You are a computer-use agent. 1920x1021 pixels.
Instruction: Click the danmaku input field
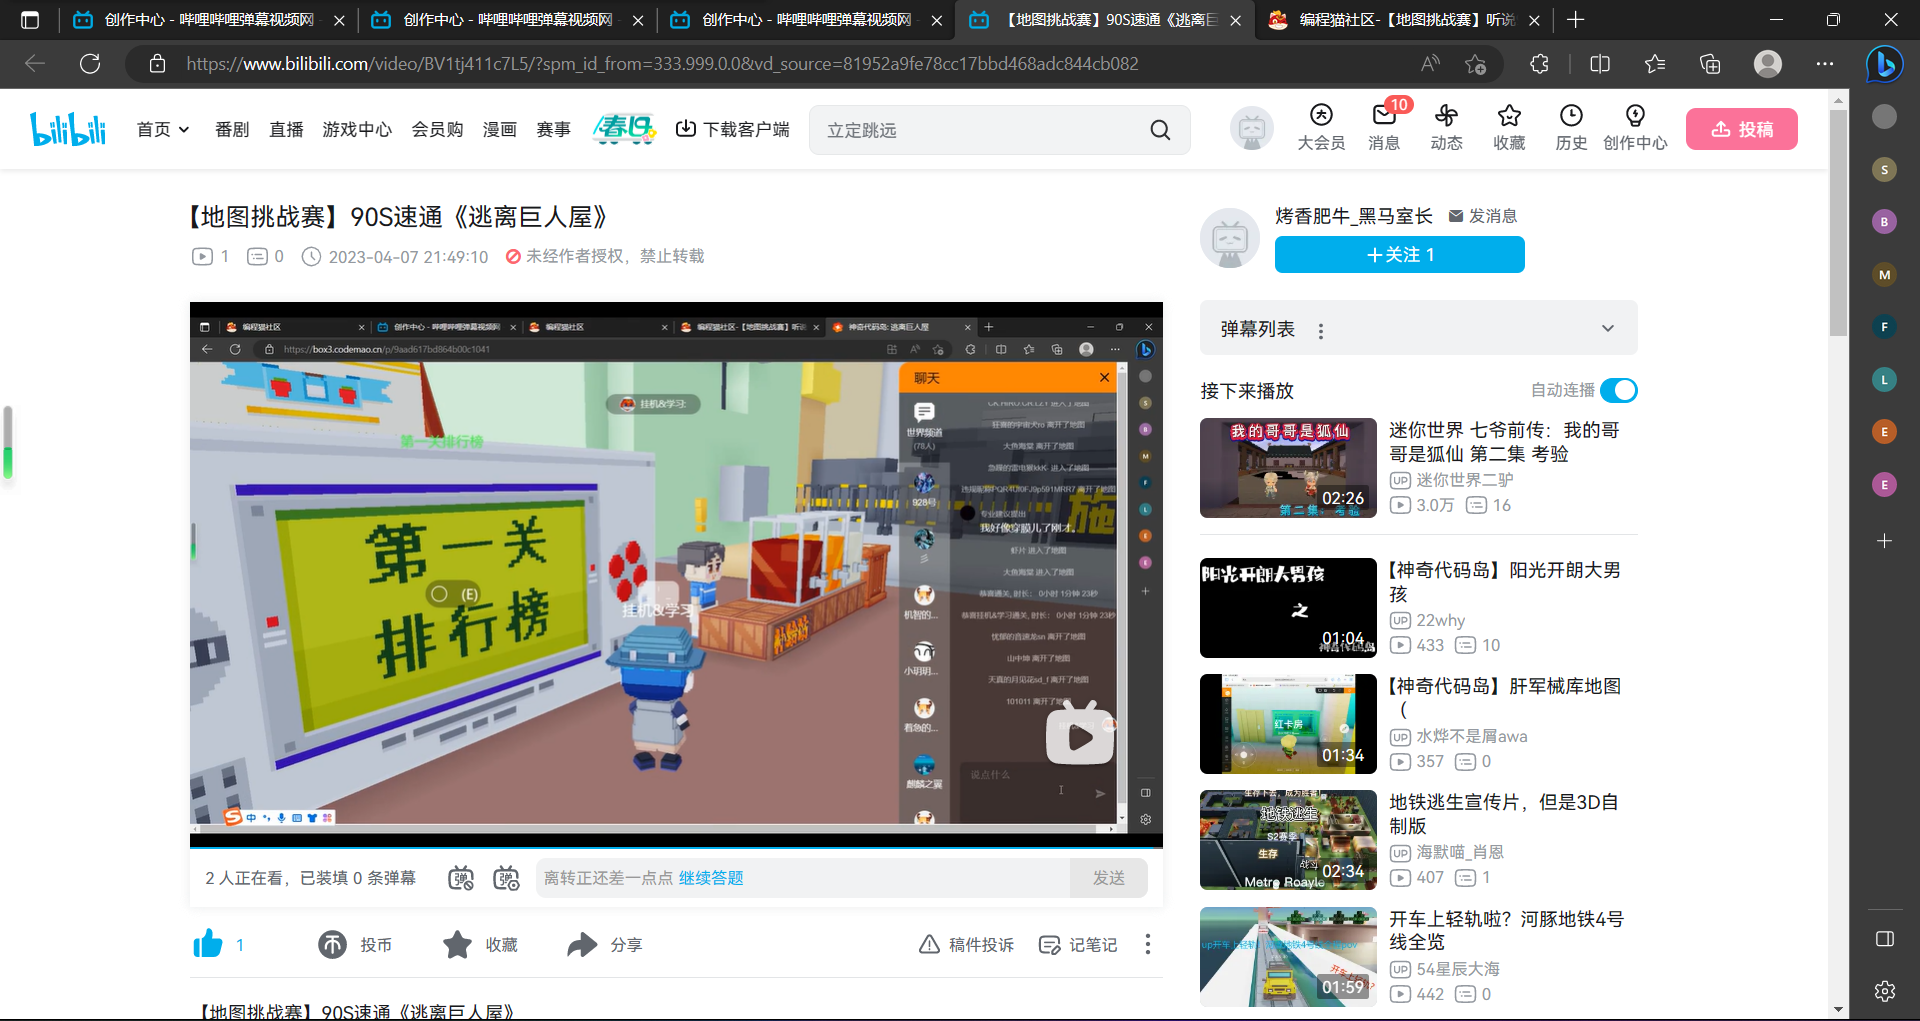802,878
